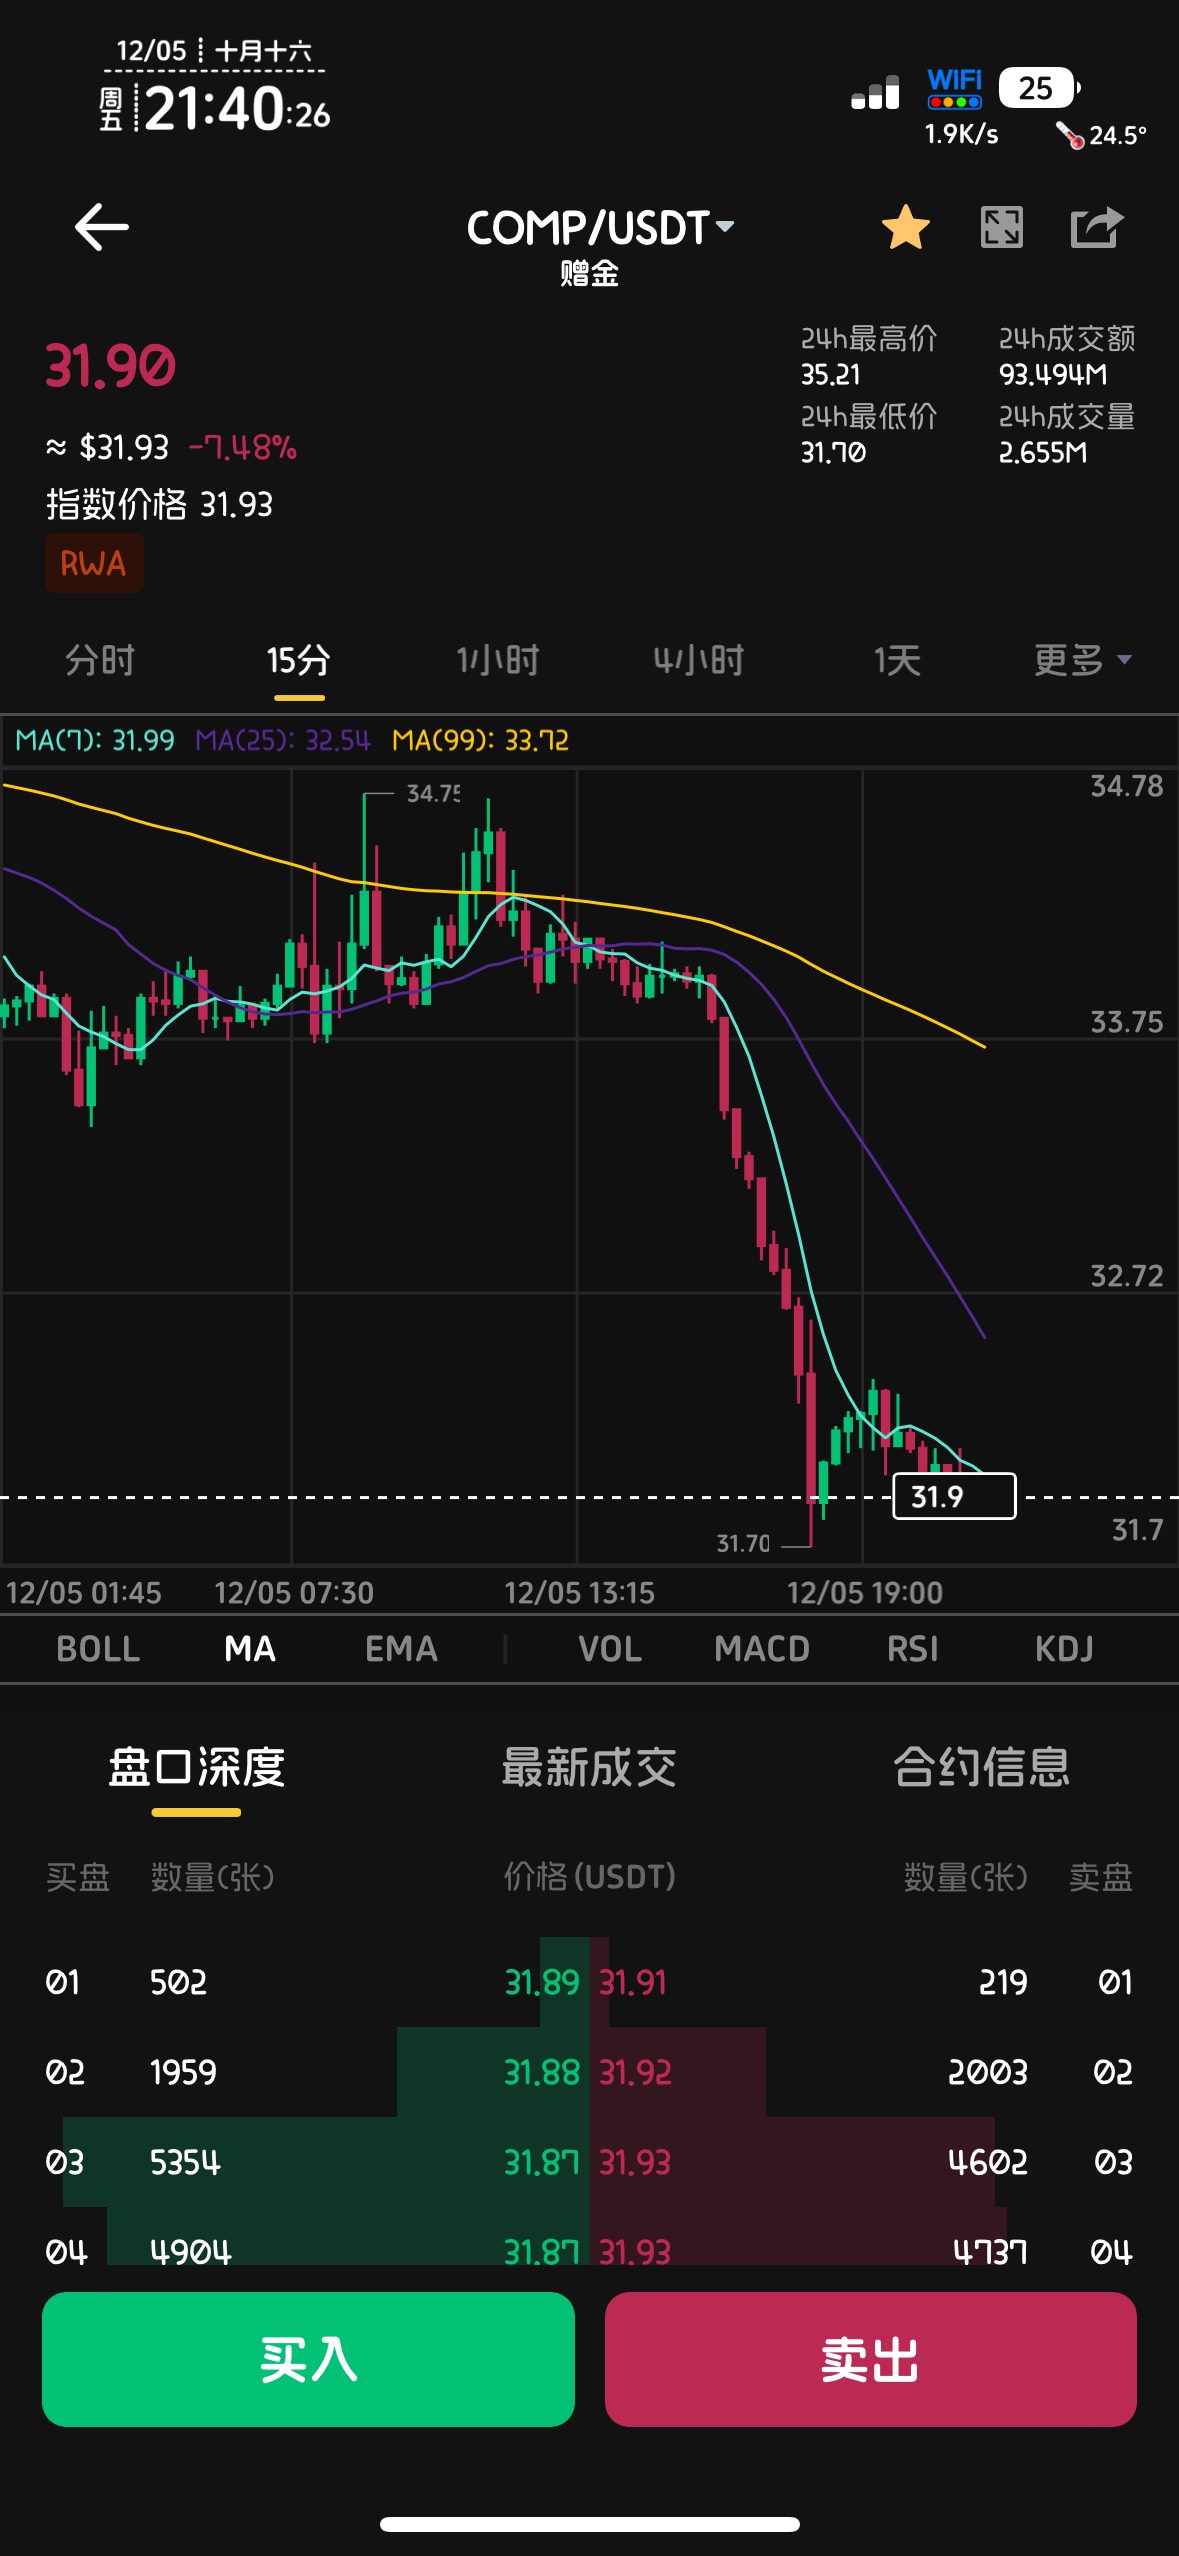Tap the WIFI status indicator
This screenshot has height=2556, width=1179.
pyautogui.click(x=955, y=88)
